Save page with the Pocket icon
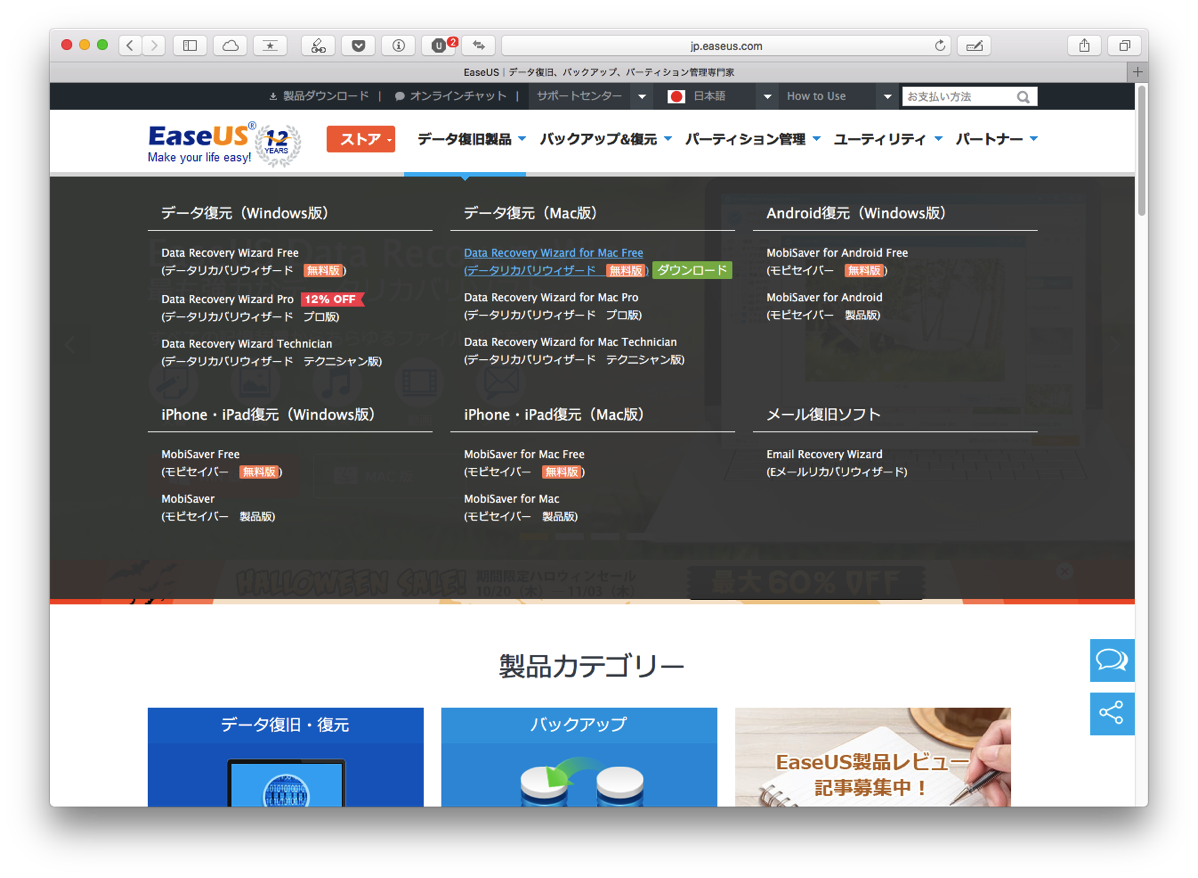The width and height of the screenshot is (1198, 878). 358,46
